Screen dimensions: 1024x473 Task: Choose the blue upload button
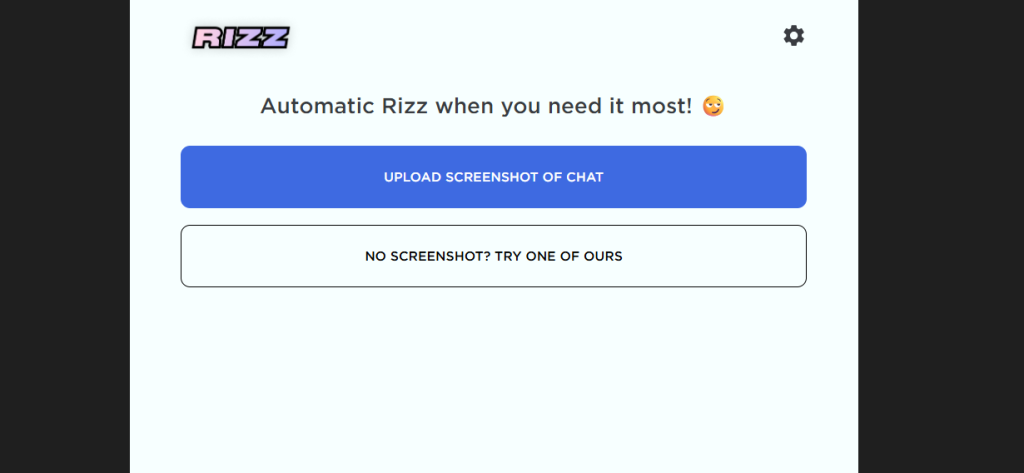(x=493, y=177)
